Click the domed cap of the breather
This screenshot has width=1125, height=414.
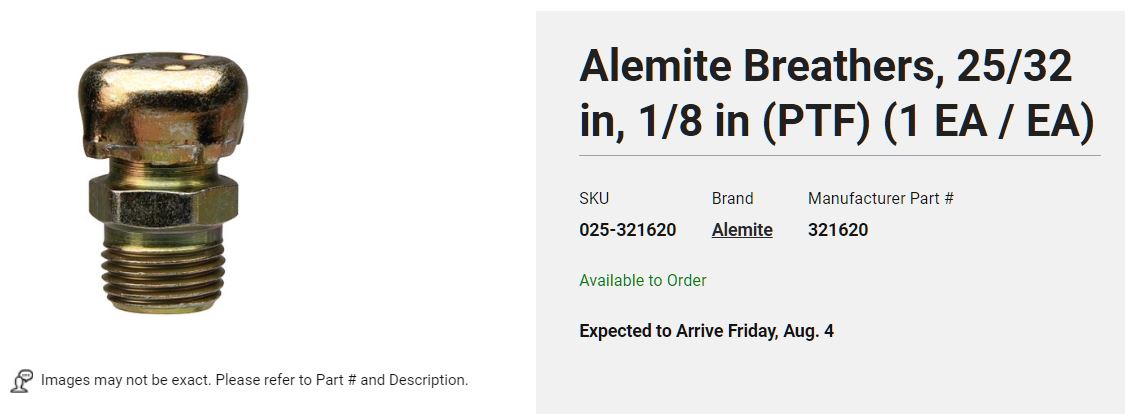(163, 106)
